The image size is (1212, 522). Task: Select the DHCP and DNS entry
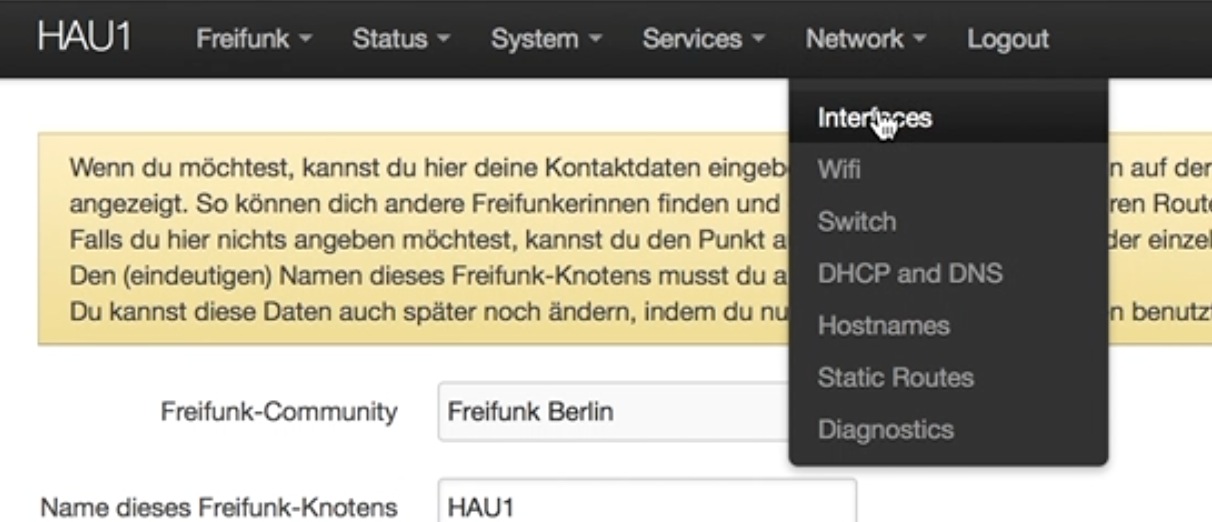point(909,274)
